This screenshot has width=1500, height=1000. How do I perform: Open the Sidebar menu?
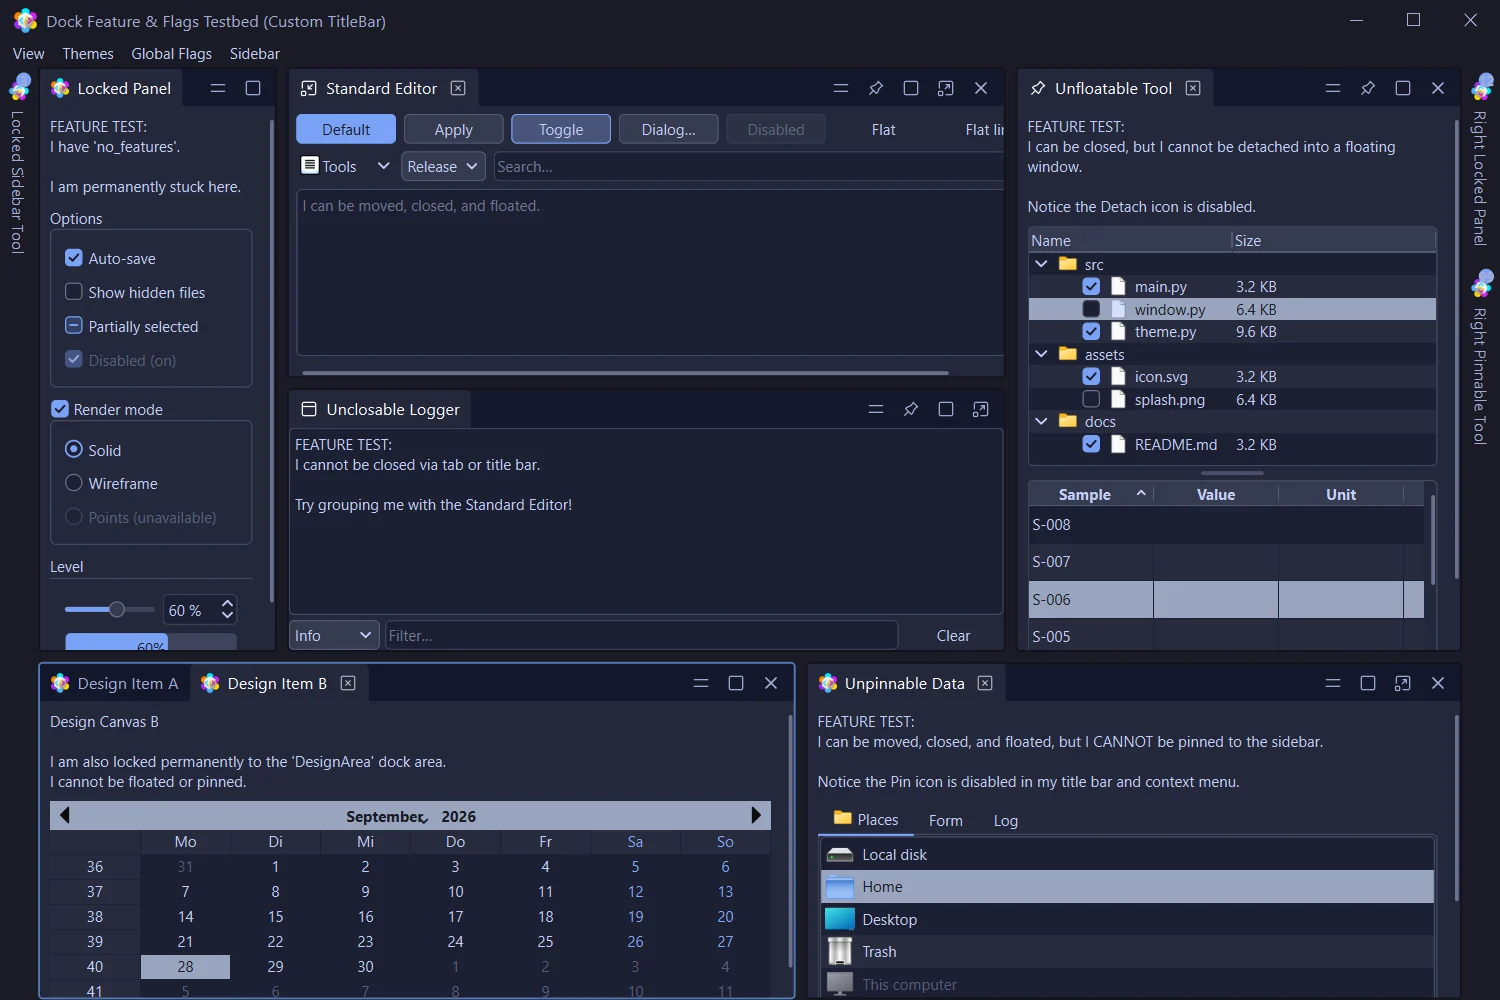[x=255, y=54]
